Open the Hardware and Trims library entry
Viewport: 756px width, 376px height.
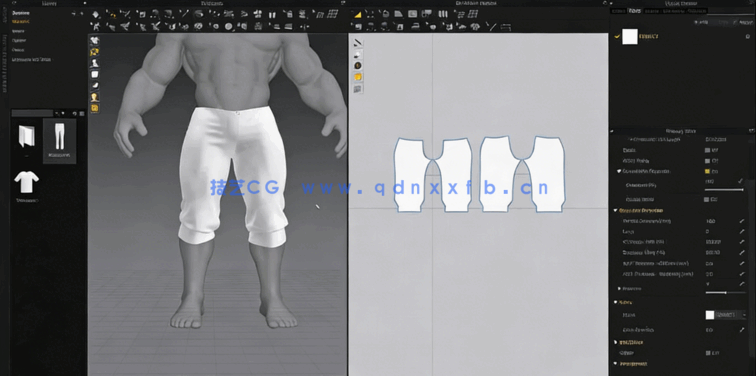31,59
